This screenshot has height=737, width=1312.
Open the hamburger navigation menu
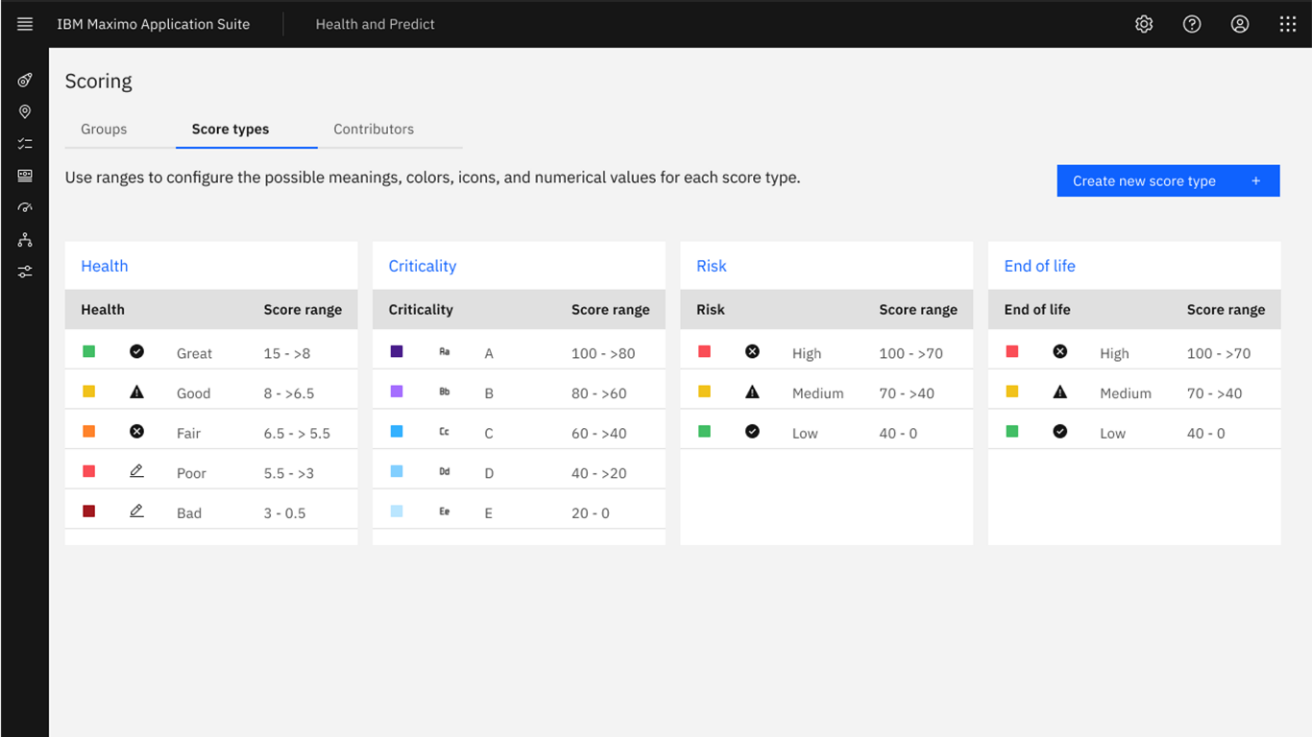[24, 23]
